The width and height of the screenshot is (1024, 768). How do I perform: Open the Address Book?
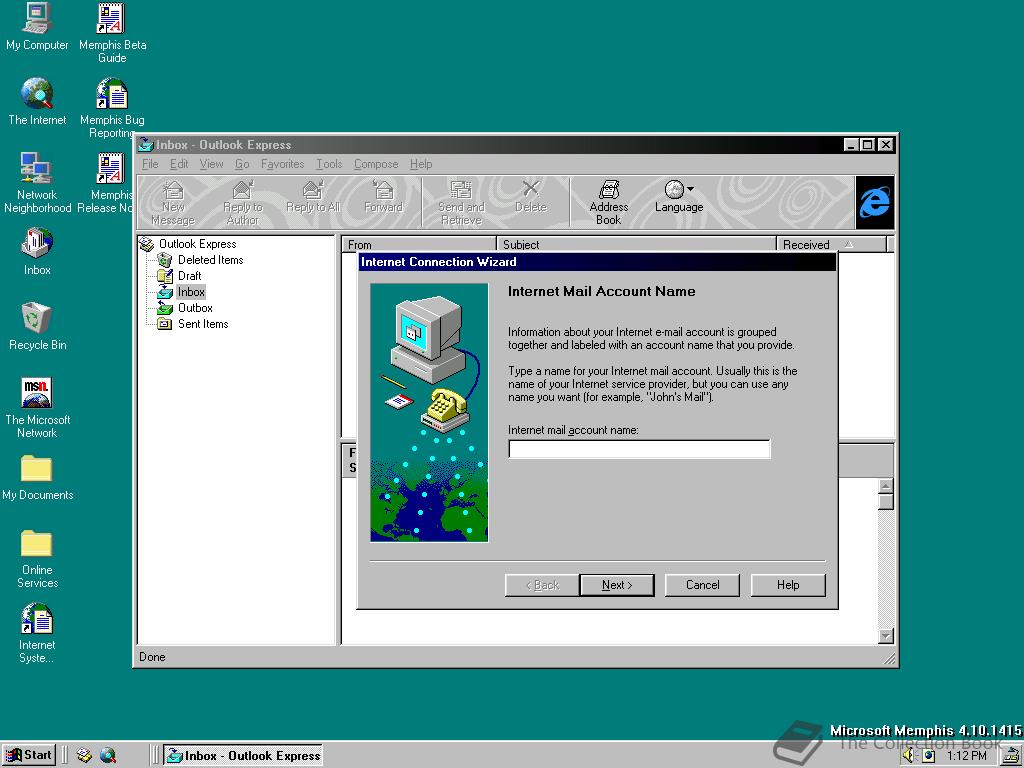[x=609, y=203]
